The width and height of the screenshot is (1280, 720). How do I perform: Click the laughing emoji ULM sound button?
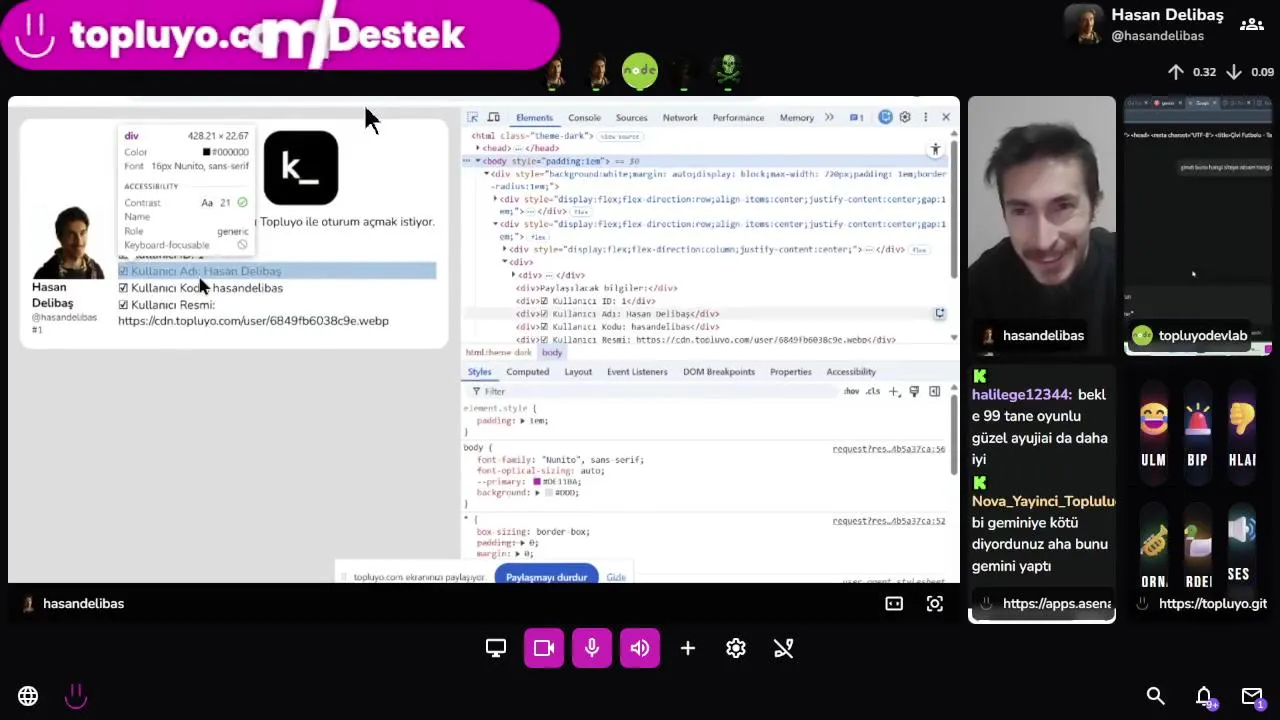[x=1153, y=432]
